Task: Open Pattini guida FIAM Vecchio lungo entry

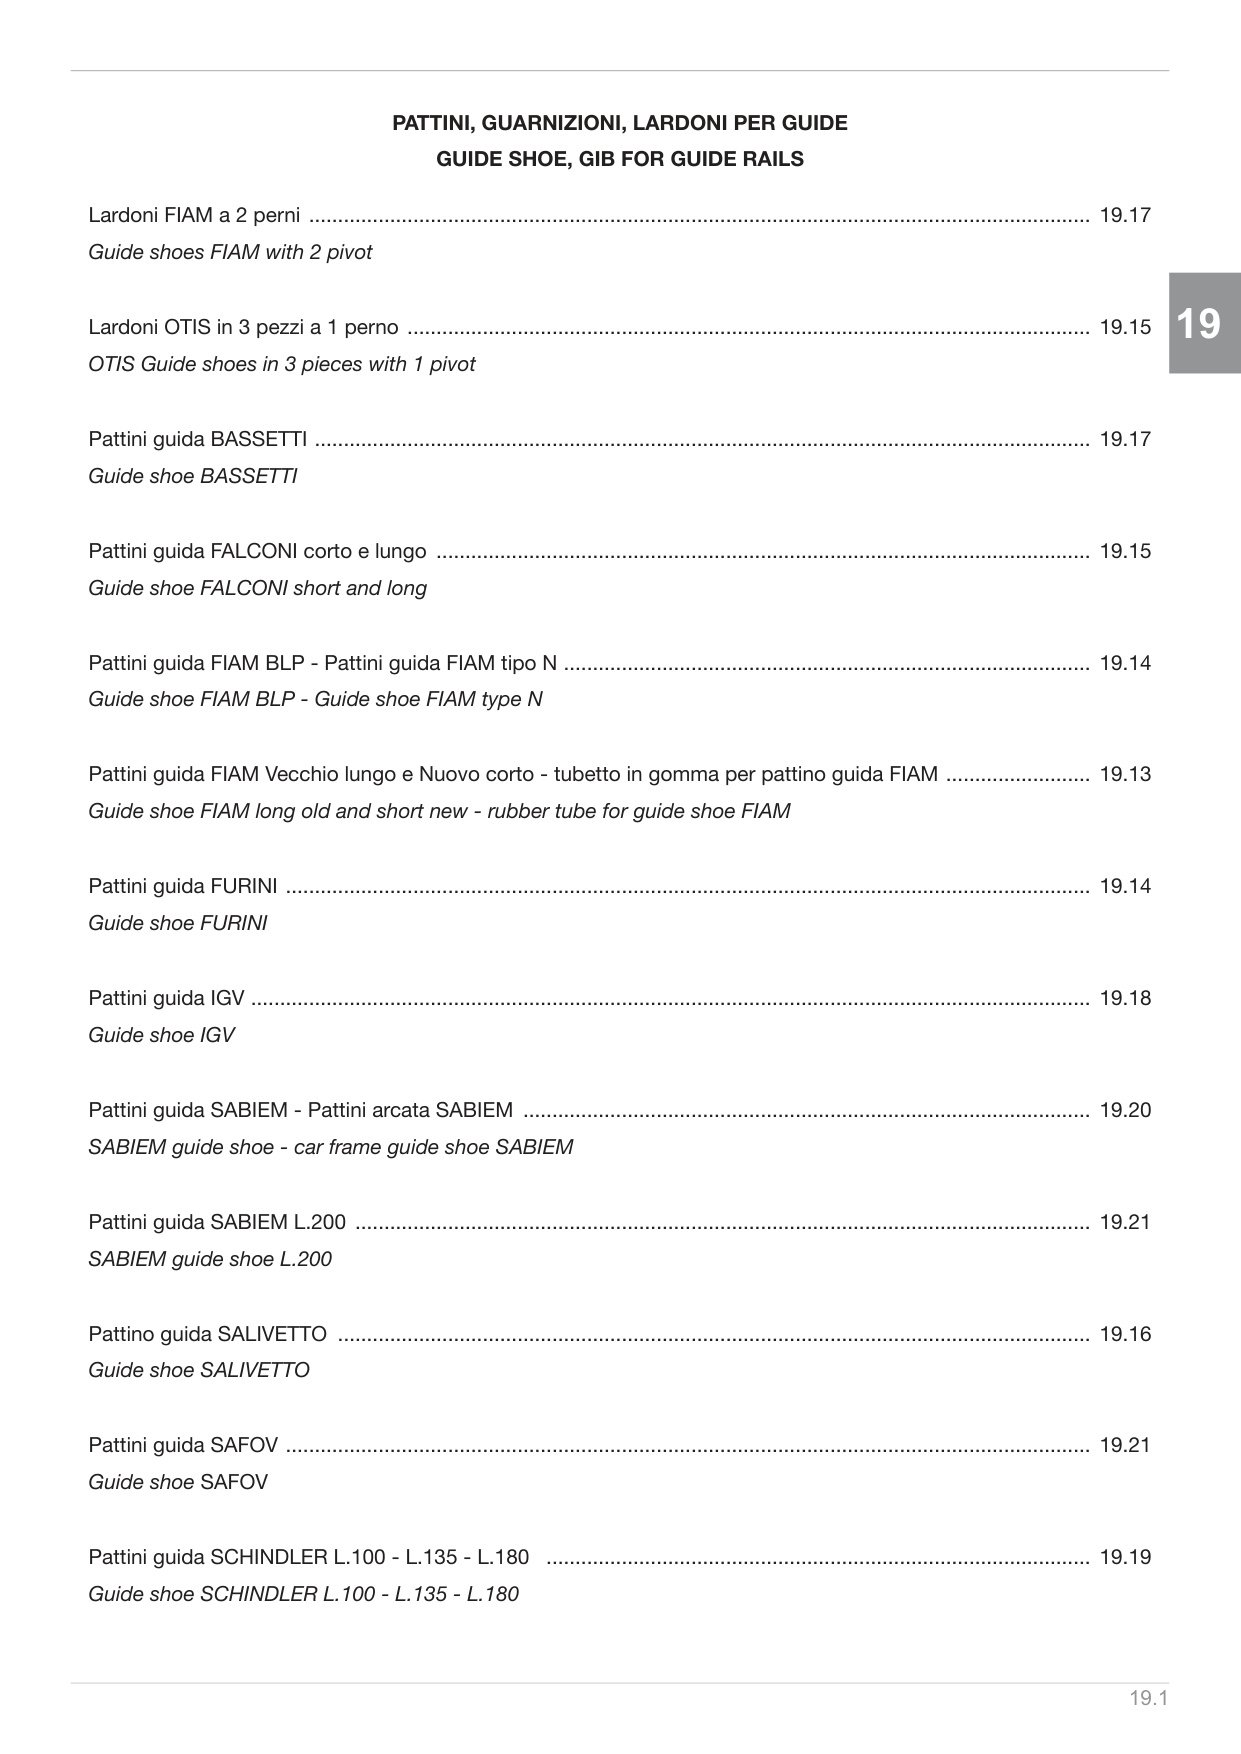Action: 619,774
